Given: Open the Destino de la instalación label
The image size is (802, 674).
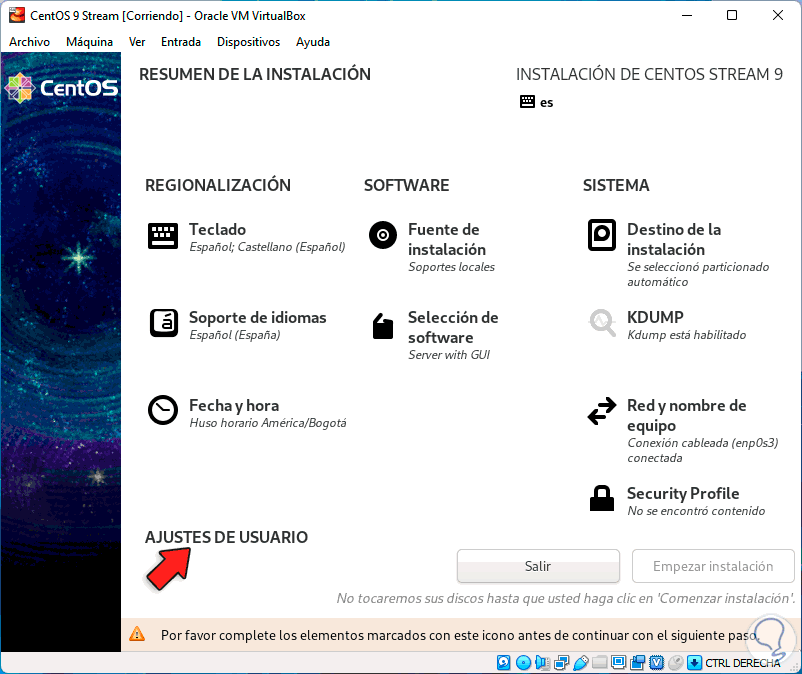Looking at the screenshot, I should (674, 239).
